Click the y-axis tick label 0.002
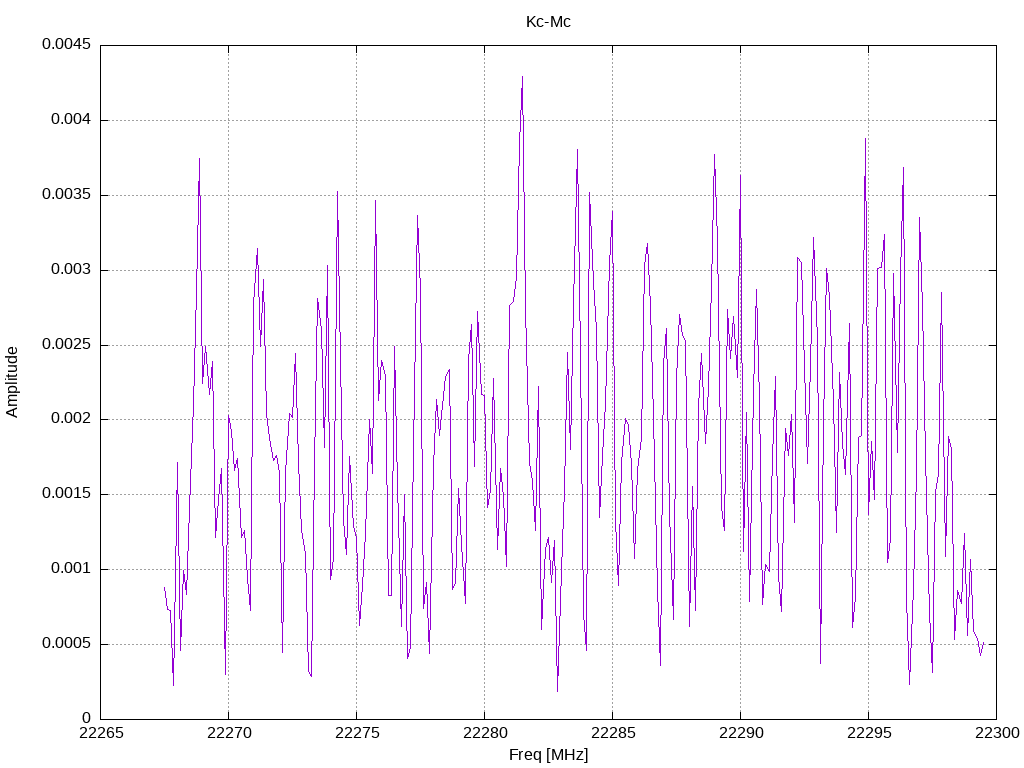Image resolution: width=1024 pixels, height=768 pixels. [71, 419]
